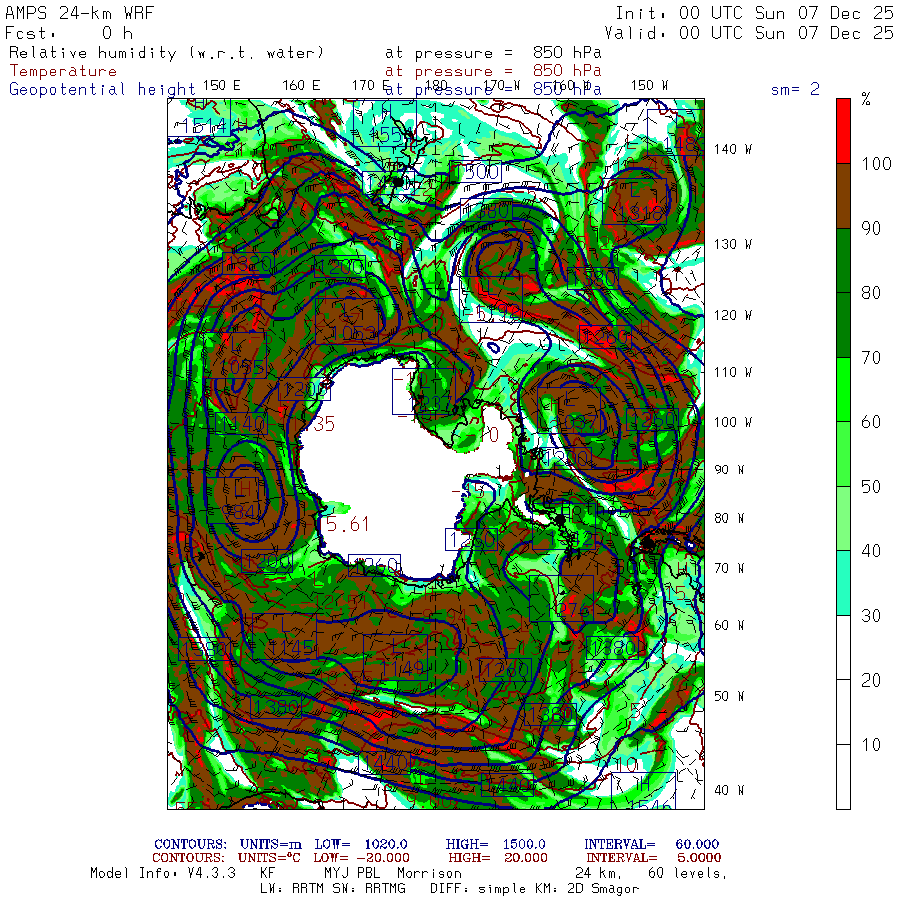Select the '150 E' longitude label on top axis

pos(221,85)
